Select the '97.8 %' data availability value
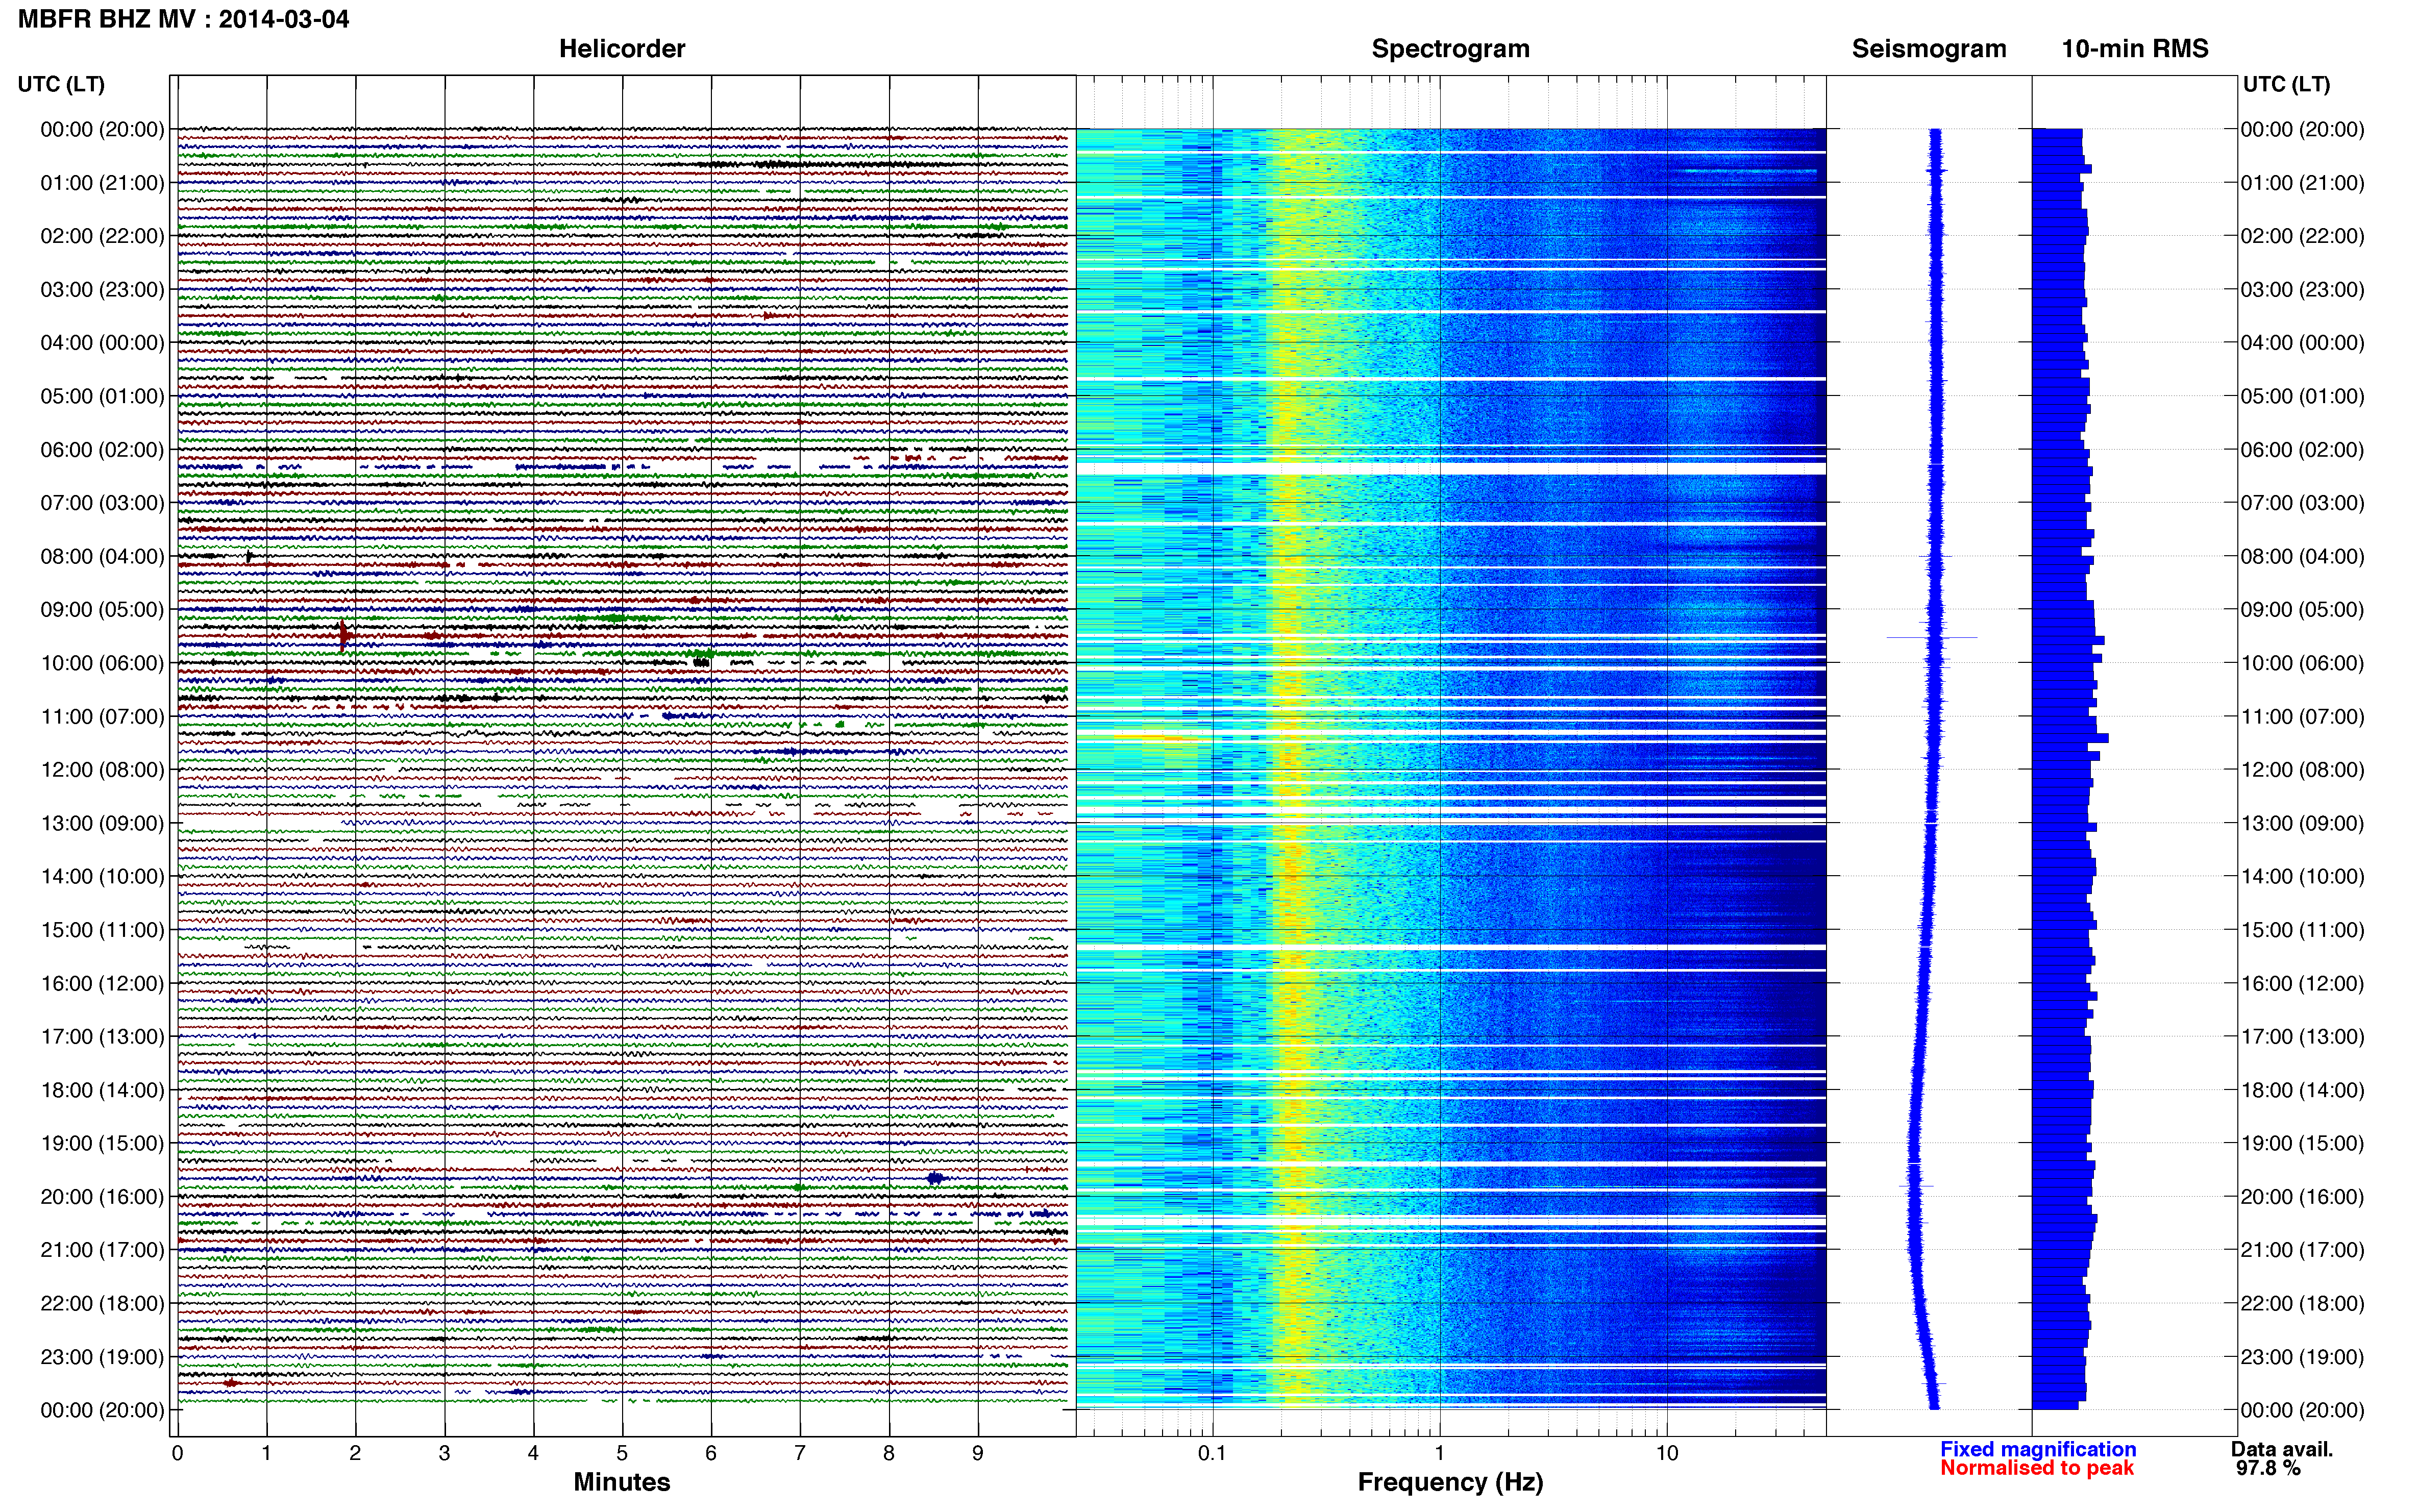The width and height of the screenshot is (2419, 1512). [2268, 1468]
